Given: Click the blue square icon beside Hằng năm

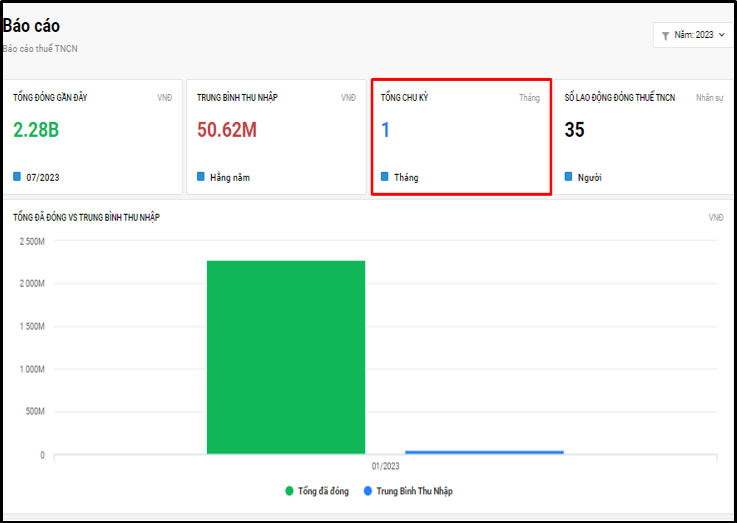Looking at the screenshot, I should click(201, 177).
